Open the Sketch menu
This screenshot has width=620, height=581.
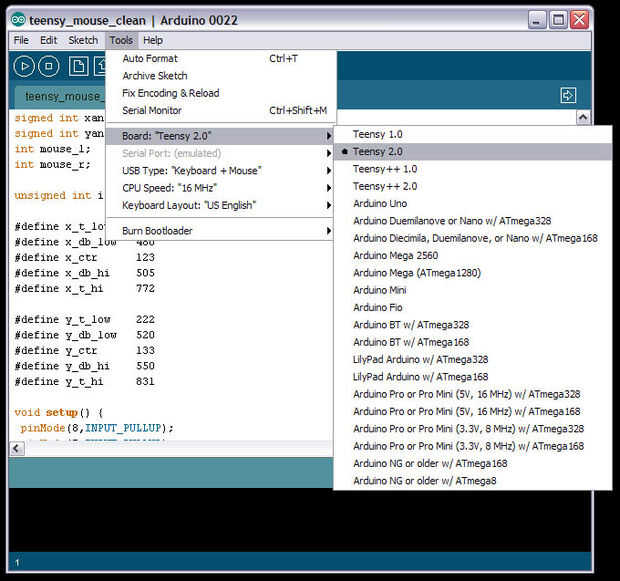point(83,40)
